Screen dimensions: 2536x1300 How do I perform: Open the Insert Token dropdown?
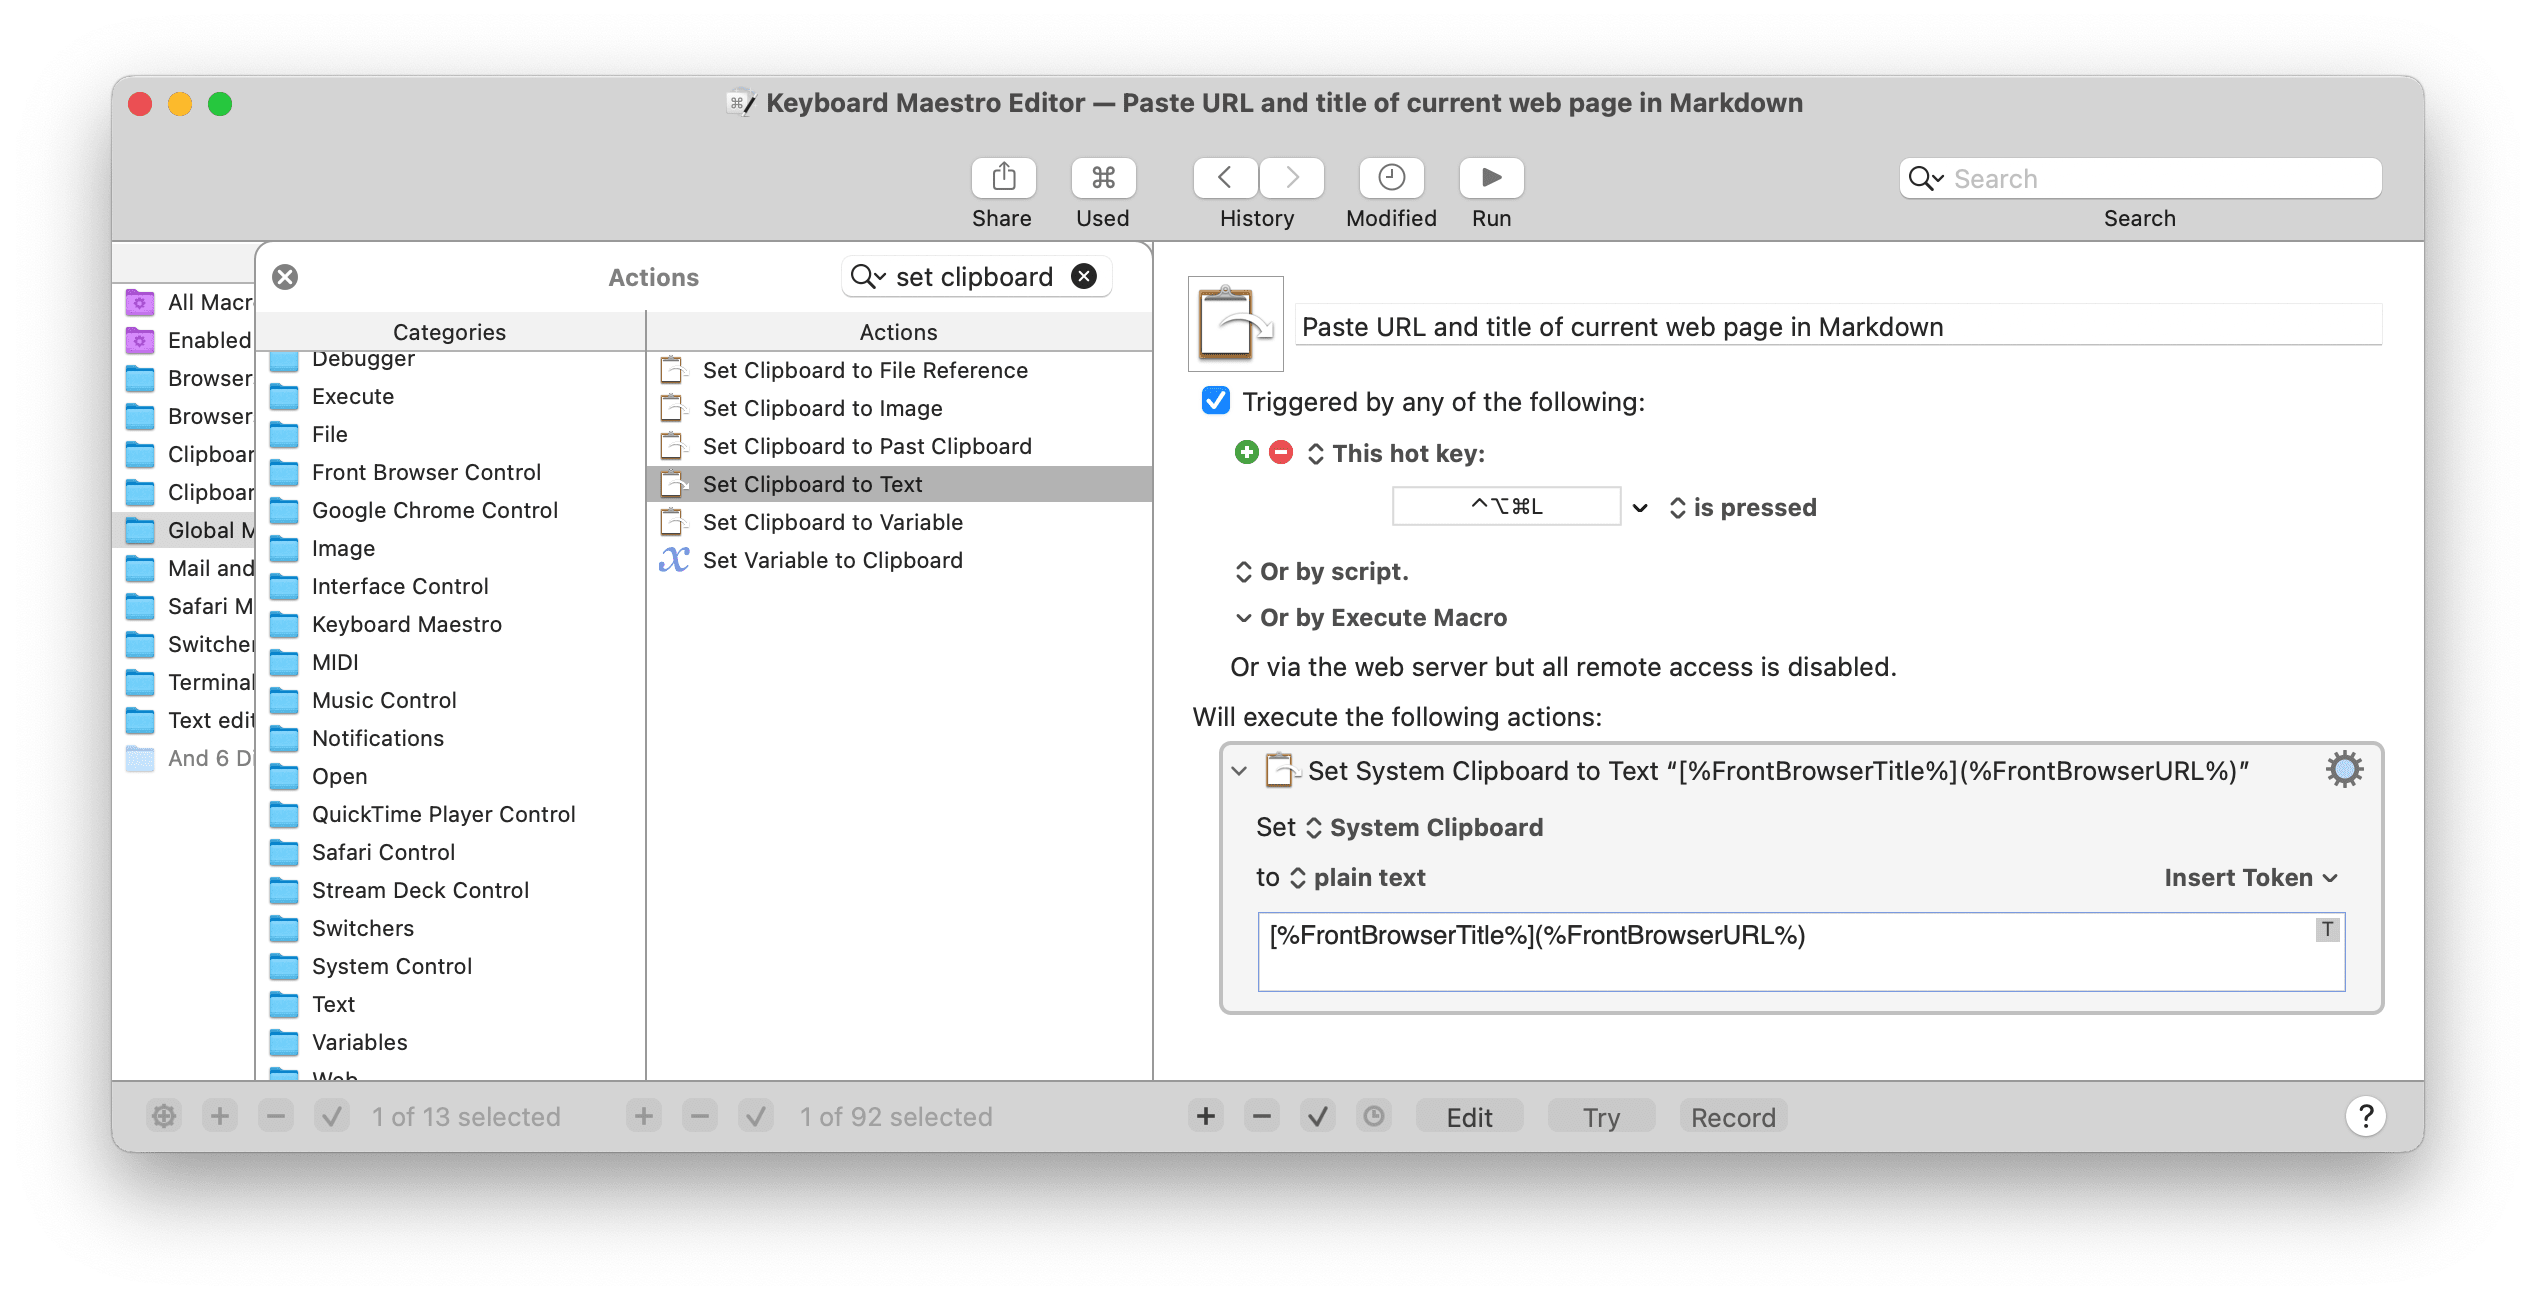pyautogui.click(x=2251, y=878)
